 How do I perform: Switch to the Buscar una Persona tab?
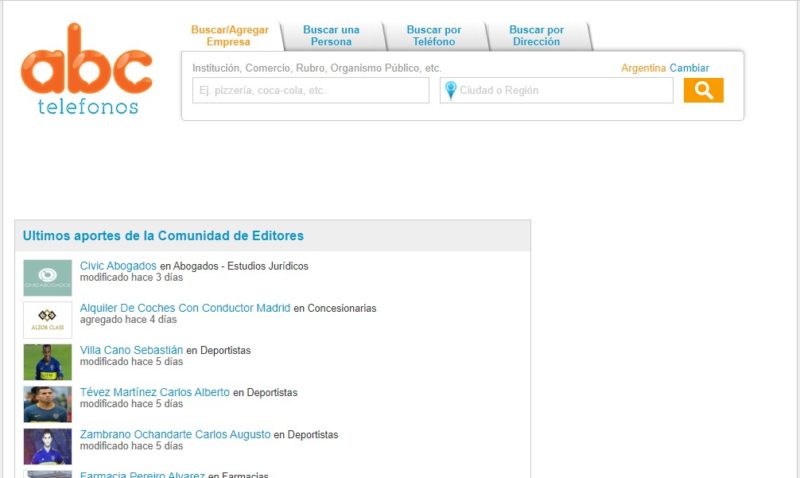[x=331, y=36]
